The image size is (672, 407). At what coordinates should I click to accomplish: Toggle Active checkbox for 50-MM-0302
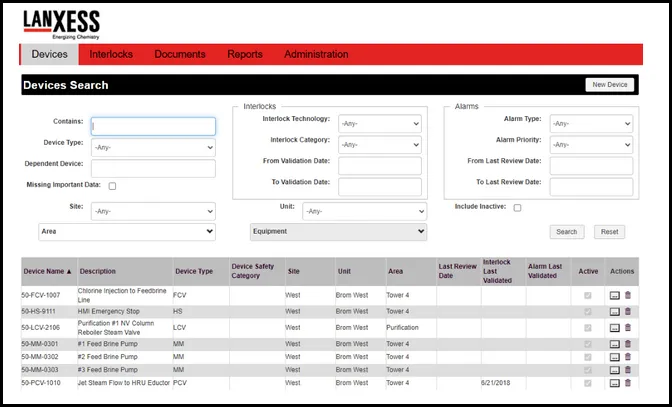pos(588,357)
